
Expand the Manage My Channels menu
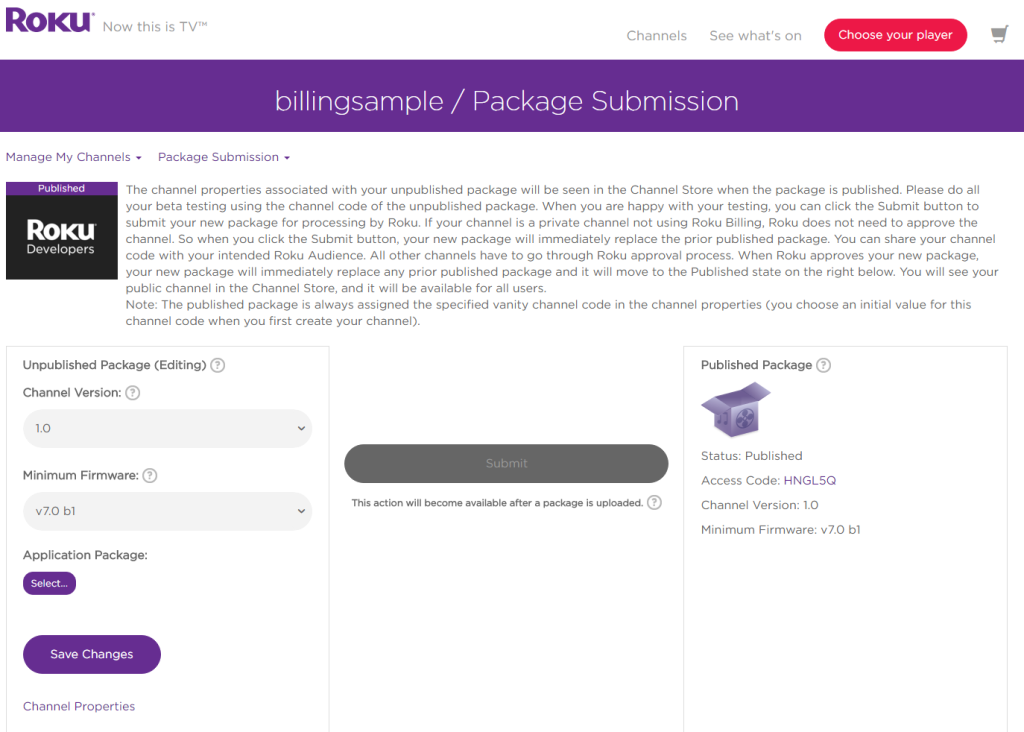click(73, 157)
